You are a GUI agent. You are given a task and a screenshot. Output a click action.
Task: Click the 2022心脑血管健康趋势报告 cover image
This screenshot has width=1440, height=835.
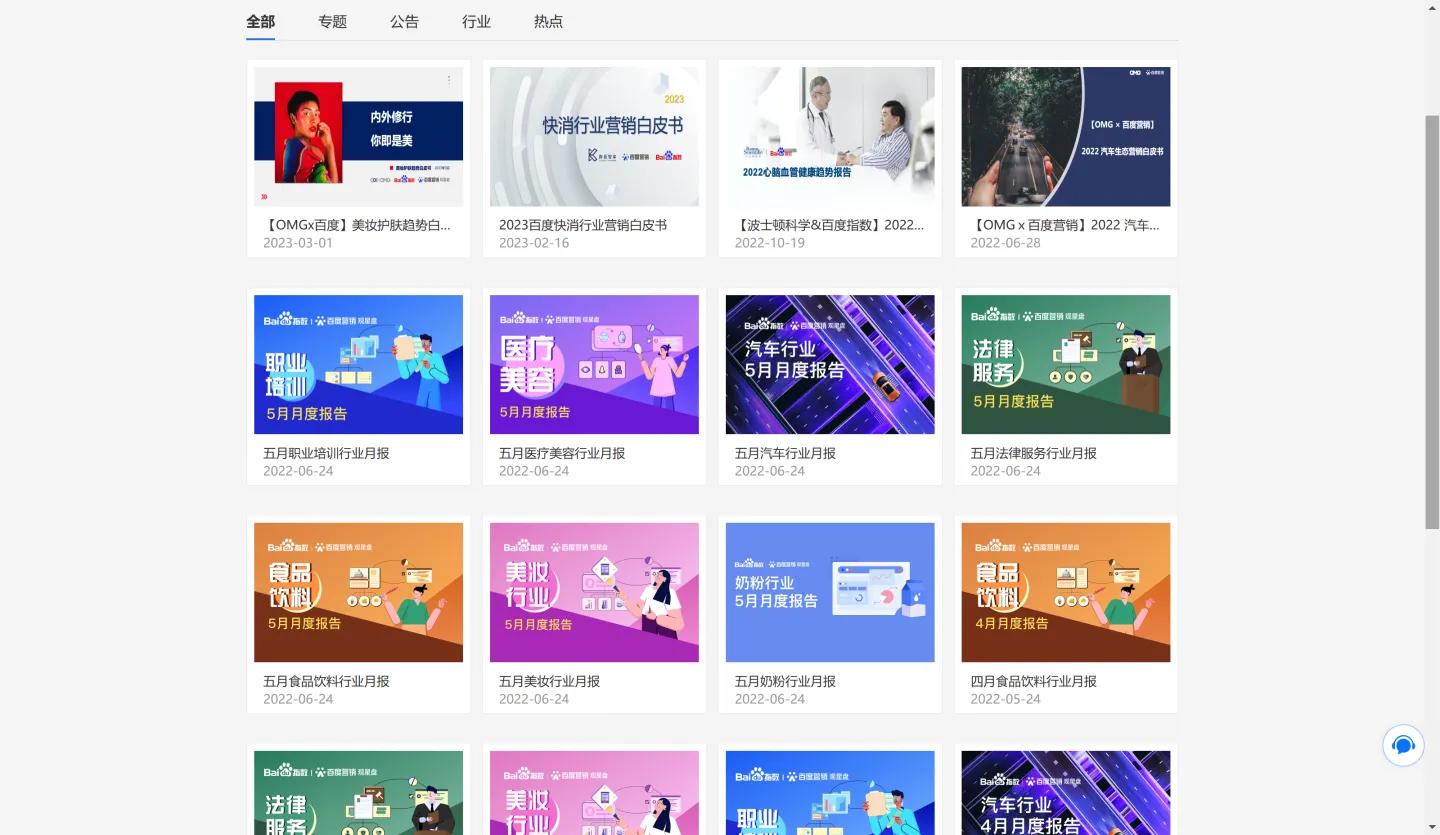click(830, 136)
